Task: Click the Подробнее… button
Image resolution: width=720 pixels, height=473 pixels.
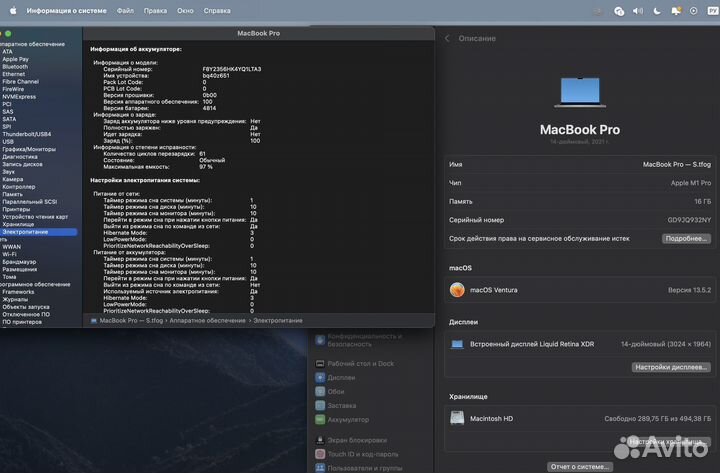Action: (686, 239)
